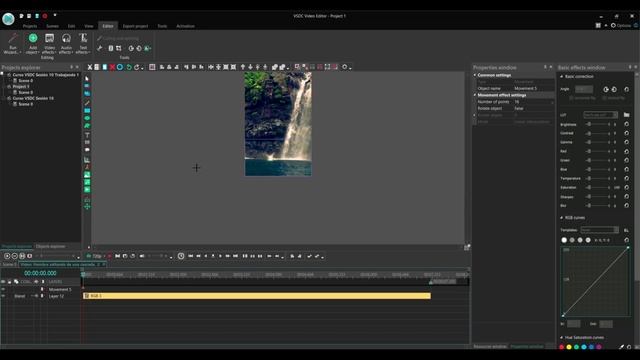Select the ellipse shape tool in left toolbar
The width and height of the screenshot is (640, 360).
pos(87,118)
